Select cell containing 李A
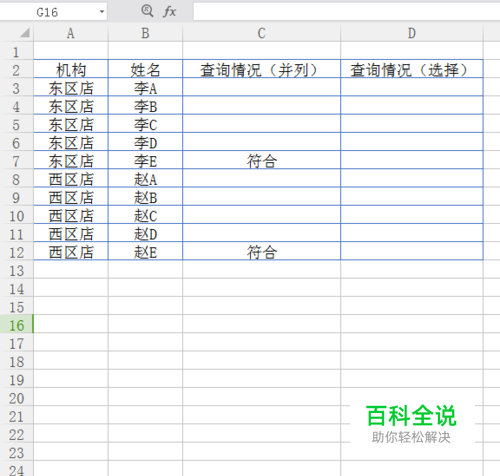Viewport: 500px width, 476px height. (x=145, y=88)
